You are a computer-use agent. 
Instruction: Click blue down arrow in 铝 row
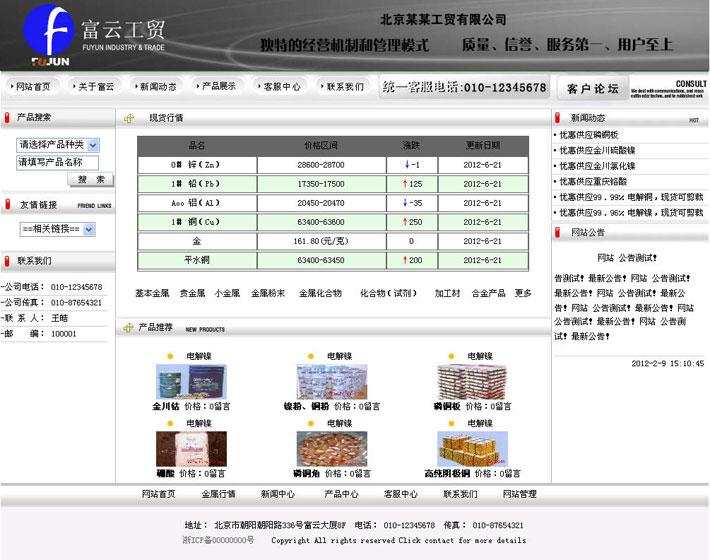405,202
